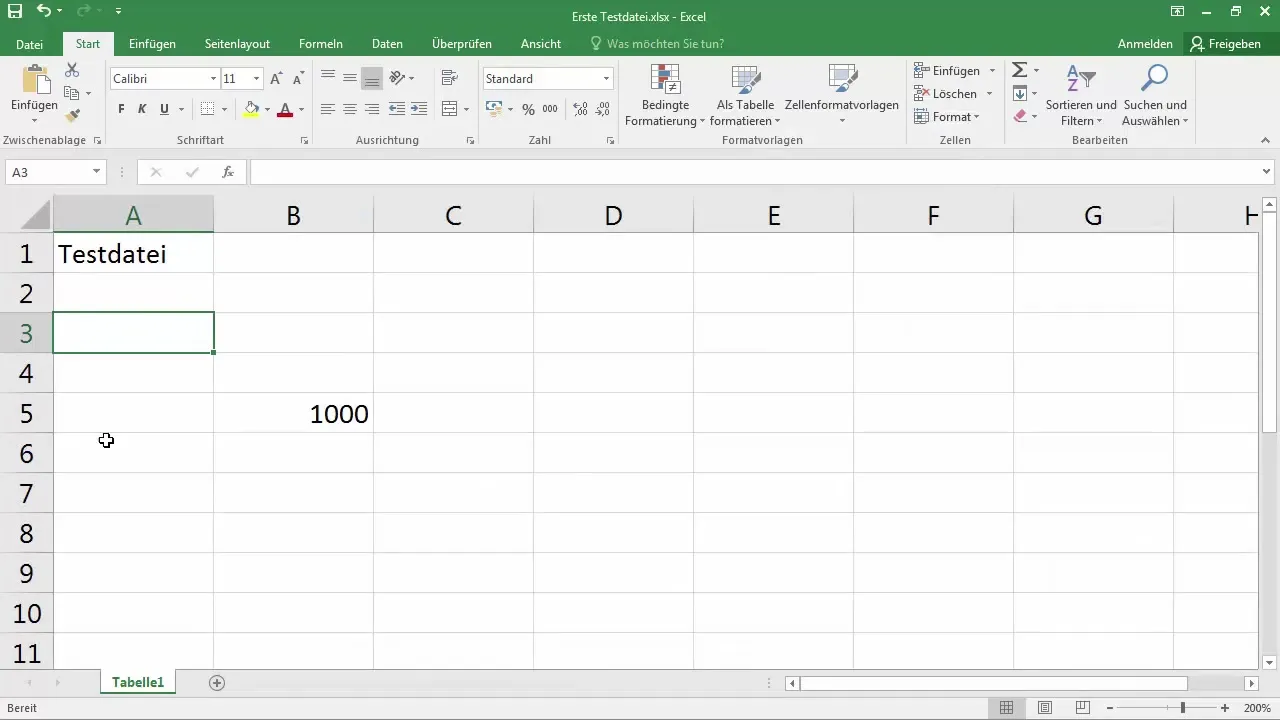This screenshot has height=720, width=1280.
Task: Switch to the Ansicht tab
Action: click(541, 44)
